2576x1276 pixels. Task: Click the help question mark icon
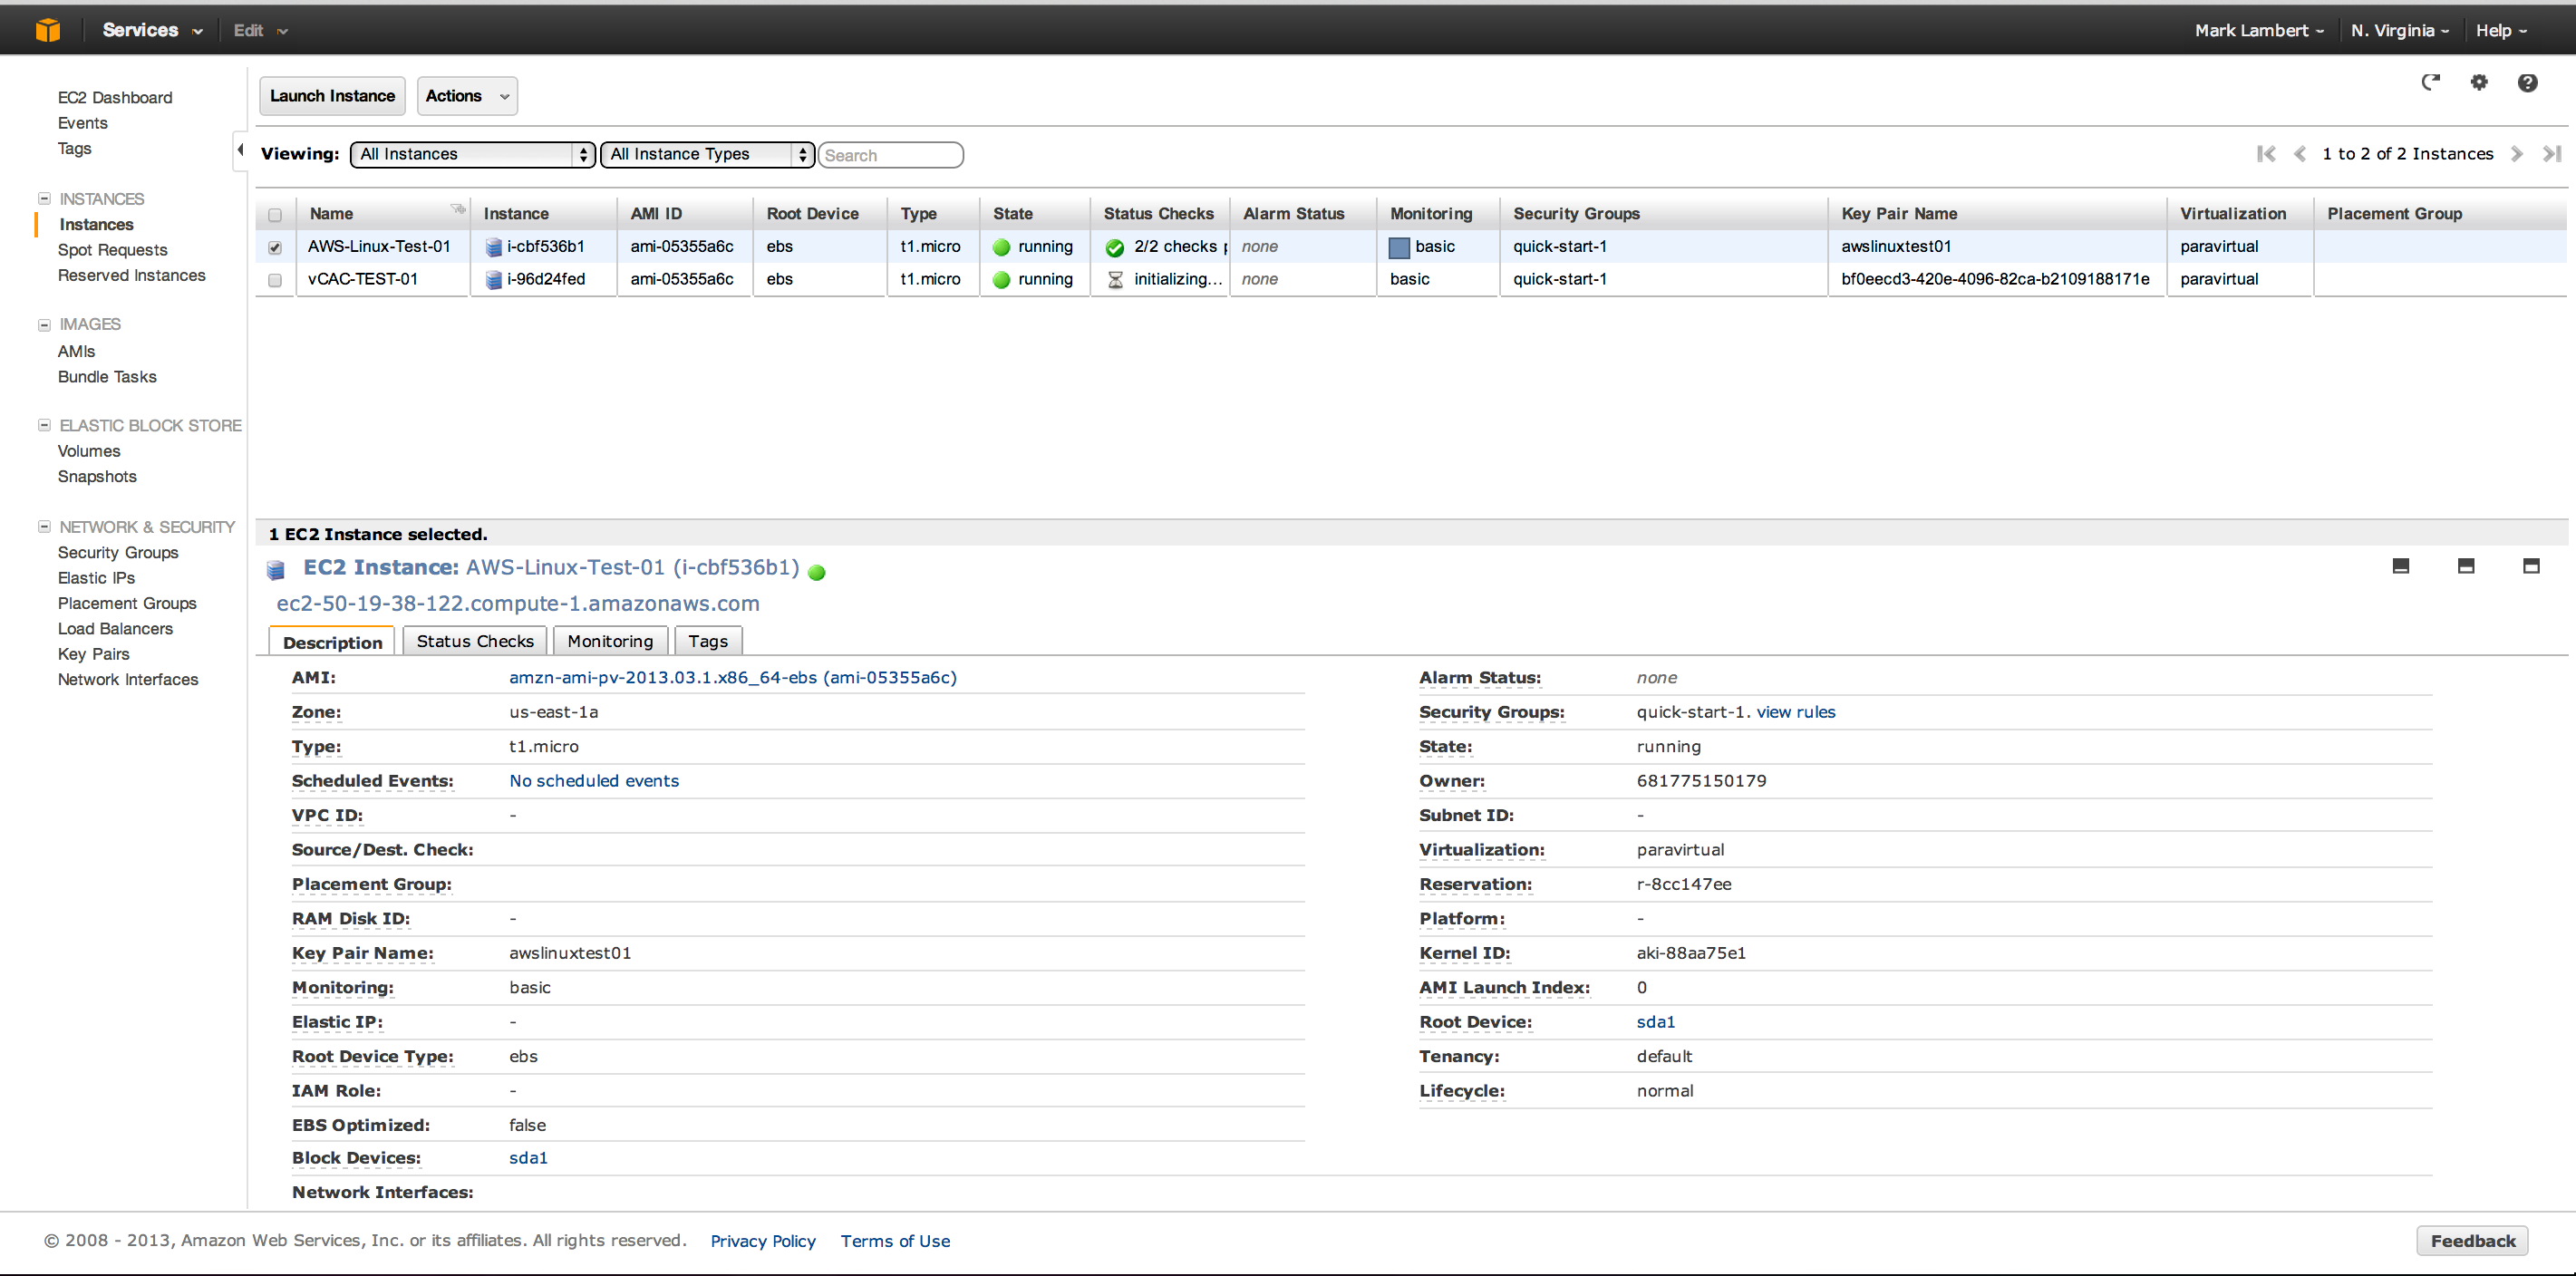[x=2527, y=83]
